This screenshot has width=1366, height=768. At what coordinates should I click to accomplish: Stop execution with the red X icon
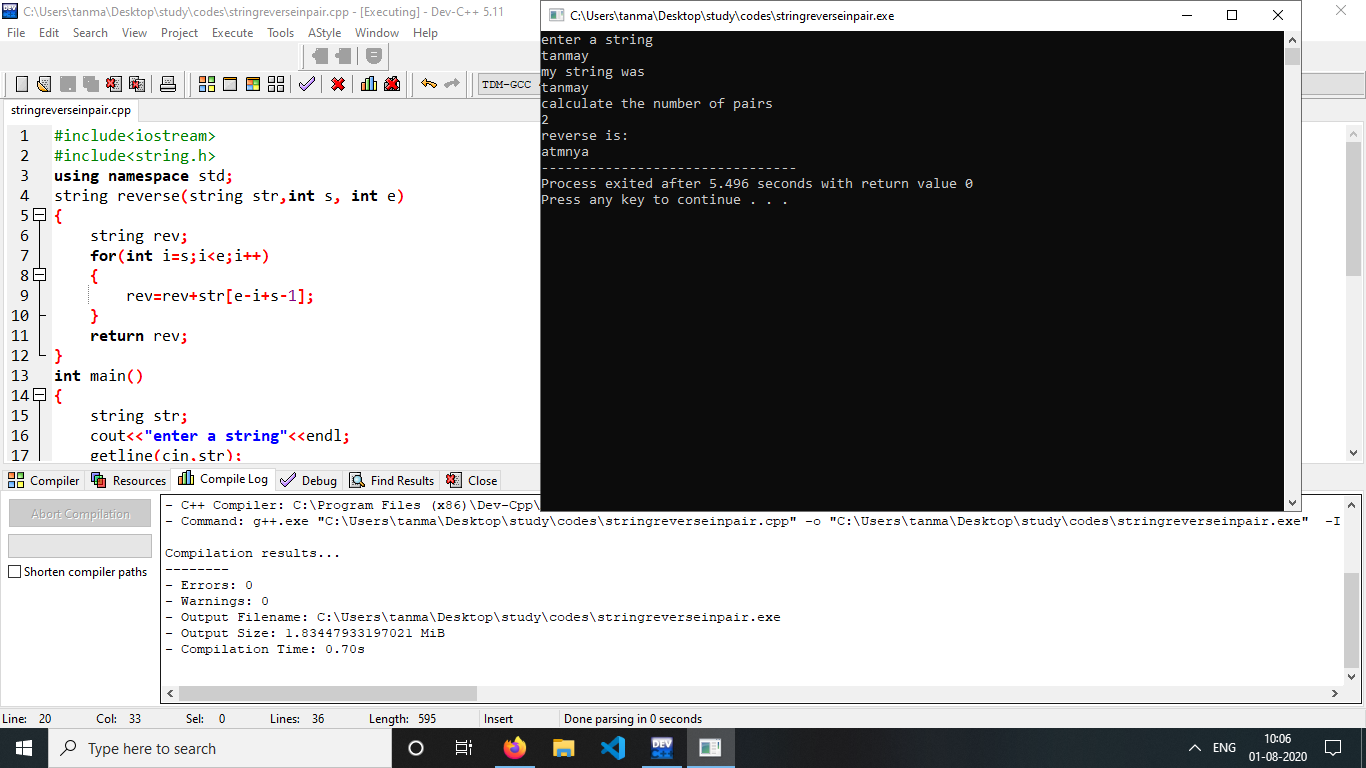[x=338, y=84]
